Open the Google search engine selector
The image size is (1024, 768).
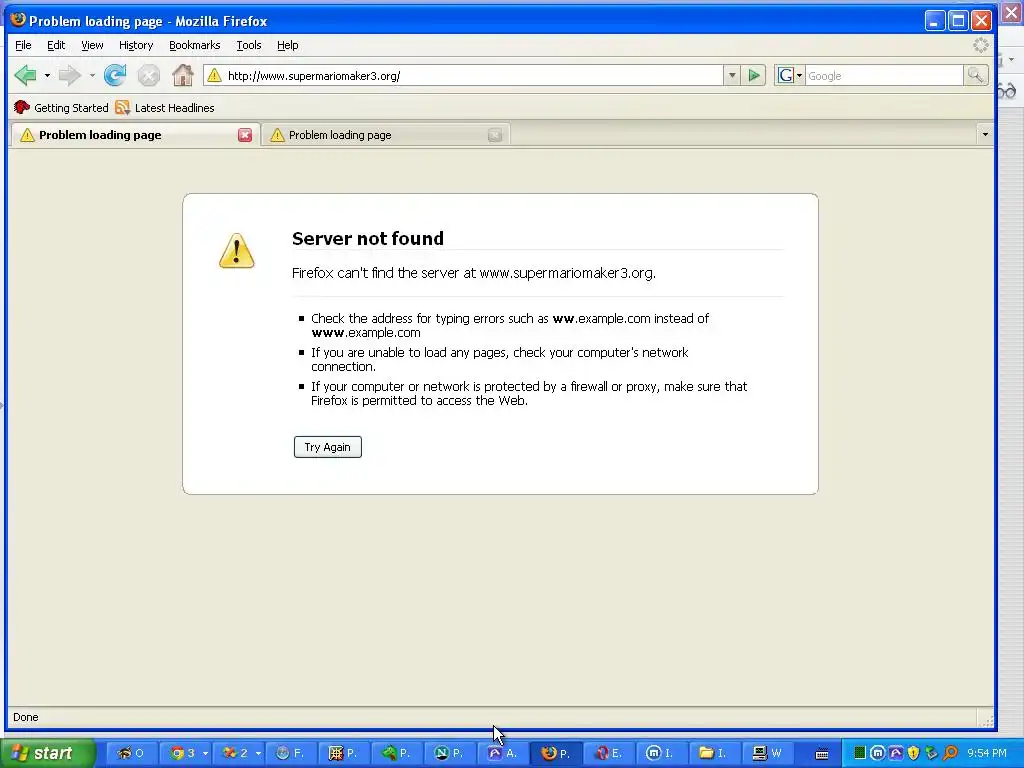coord(790,76)
